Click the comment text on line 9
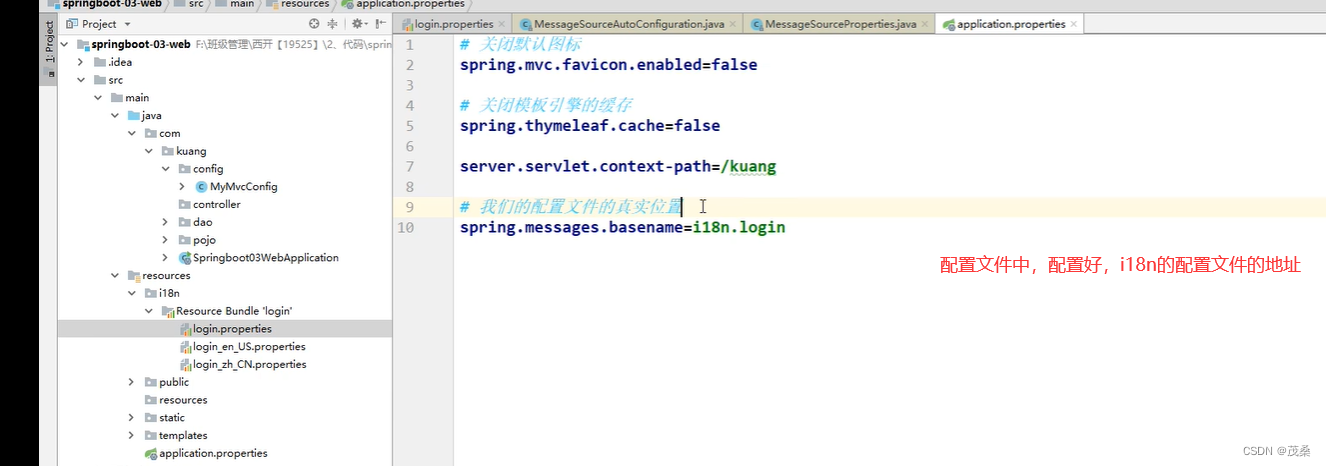The height and width of the screenshot is (466, 1326). point(570,206)
